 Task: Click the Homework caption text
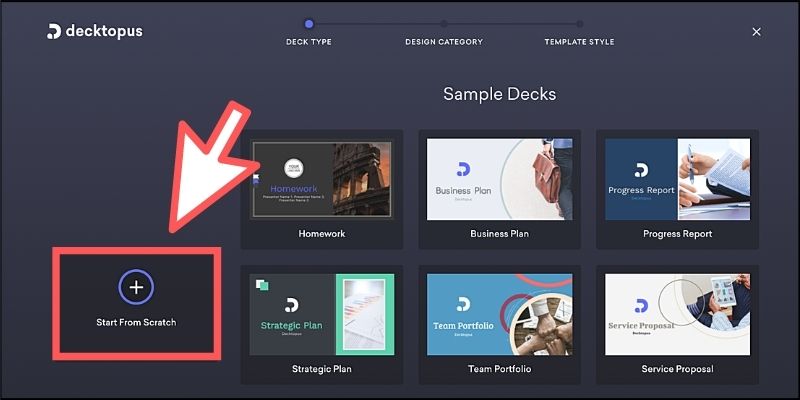click(321, 234)
